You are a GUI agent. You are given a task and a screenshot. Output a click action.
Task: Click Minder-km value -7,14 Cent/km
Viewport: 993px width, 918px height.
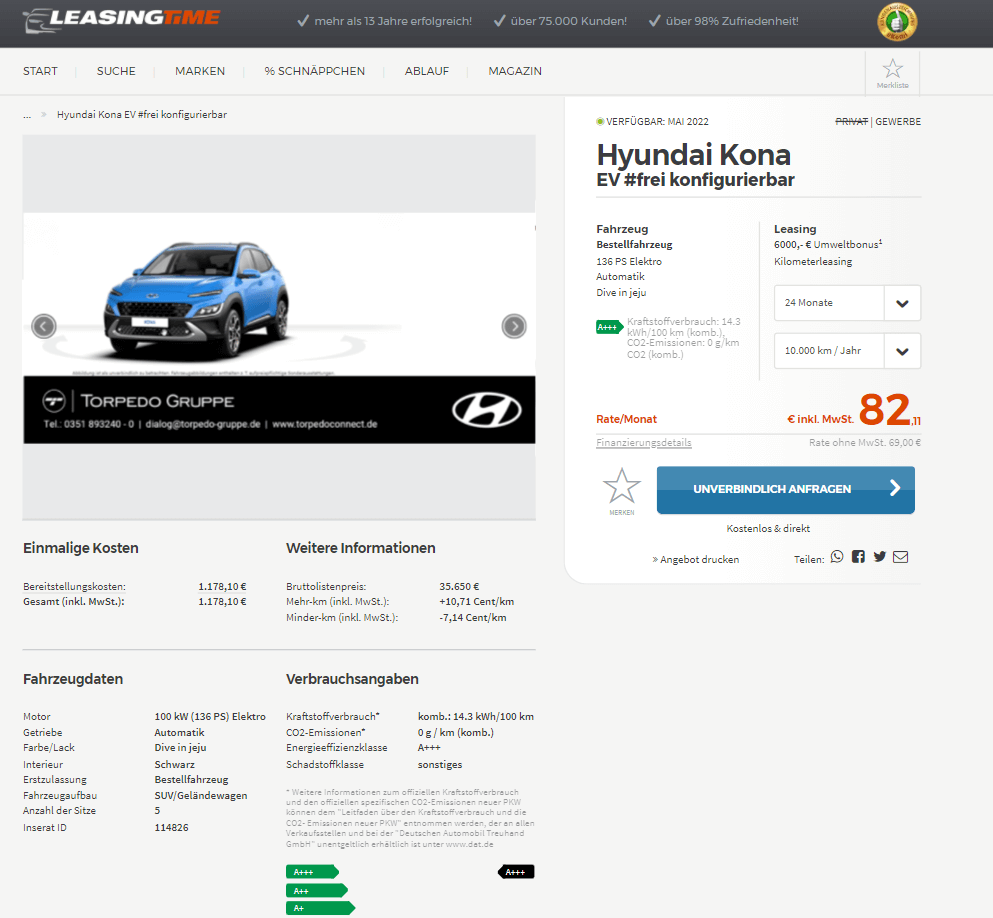pos(473,618)
